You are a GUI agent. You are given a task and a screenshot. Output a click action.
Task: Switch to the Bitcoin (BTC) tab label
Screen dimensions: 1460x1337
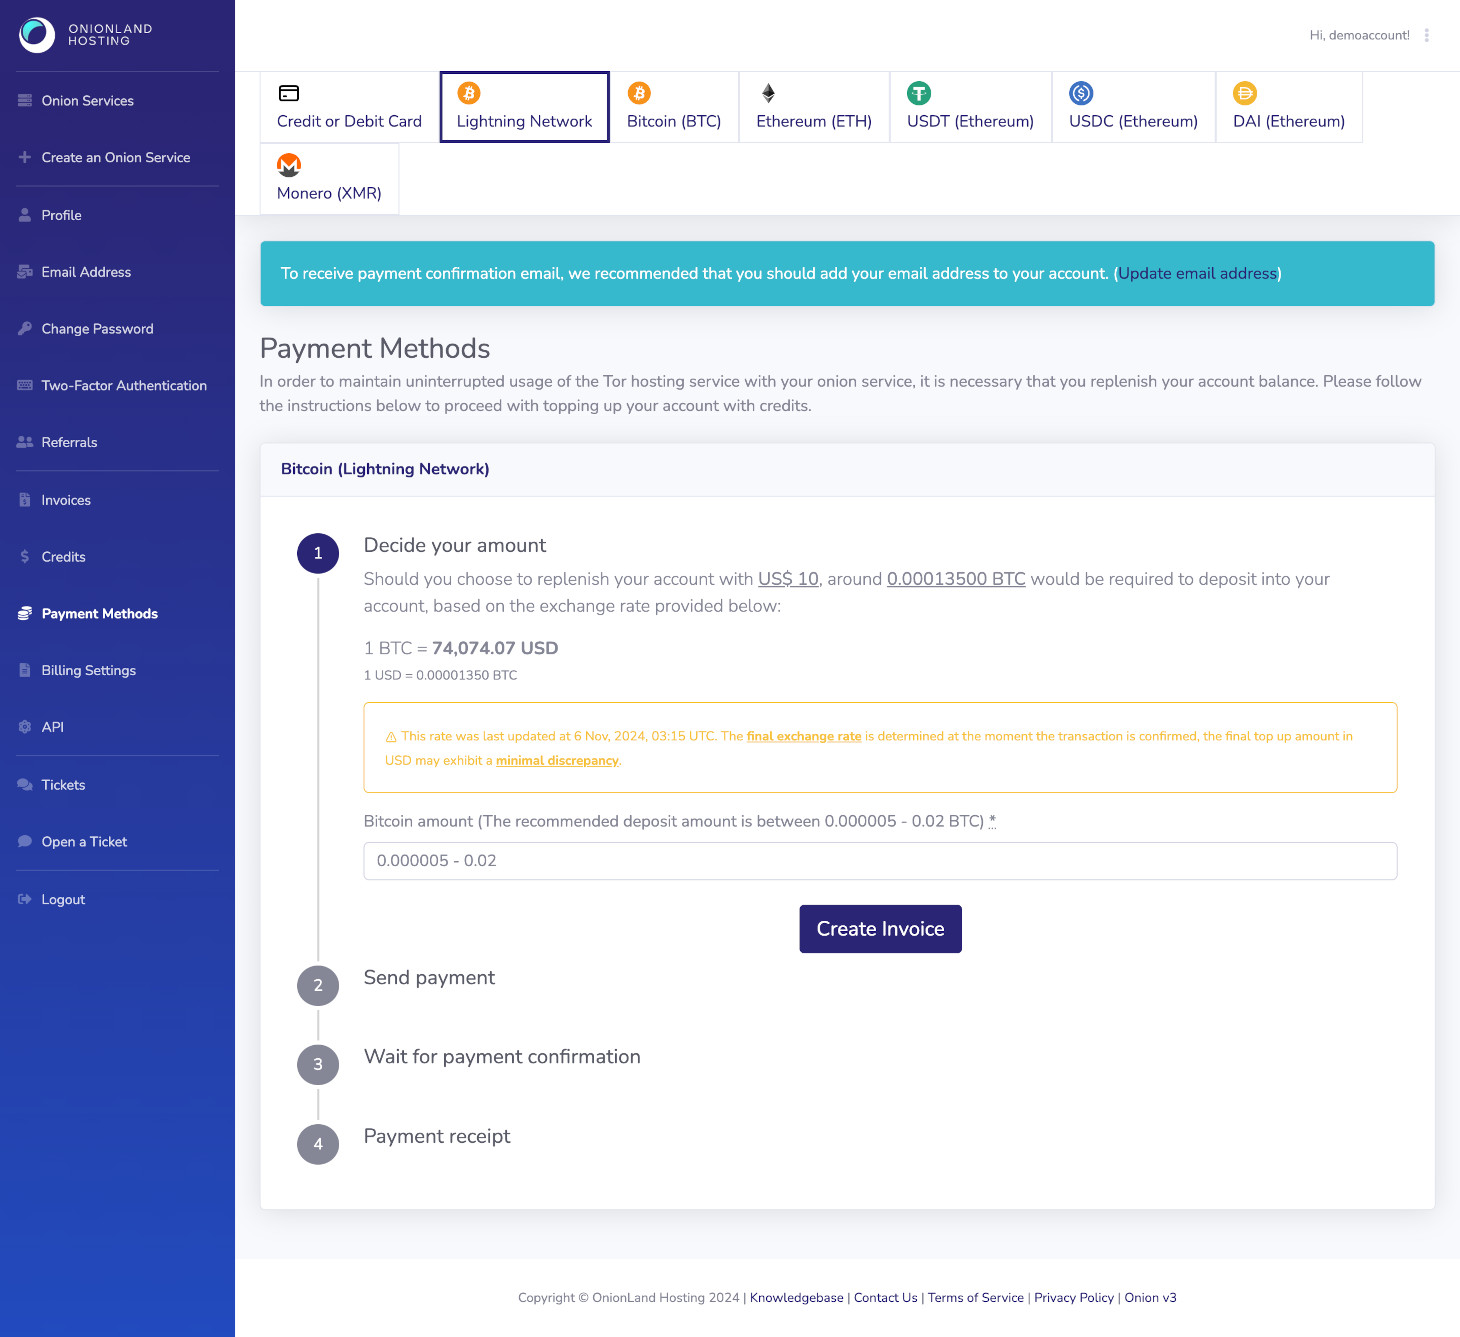[x=674, y=121]
